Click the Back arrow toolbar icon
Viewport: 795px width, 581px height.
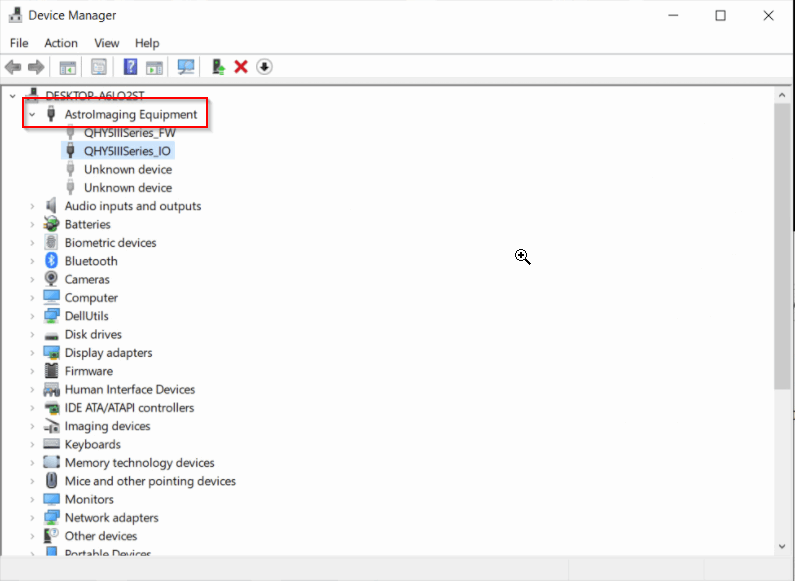point(13,66)
